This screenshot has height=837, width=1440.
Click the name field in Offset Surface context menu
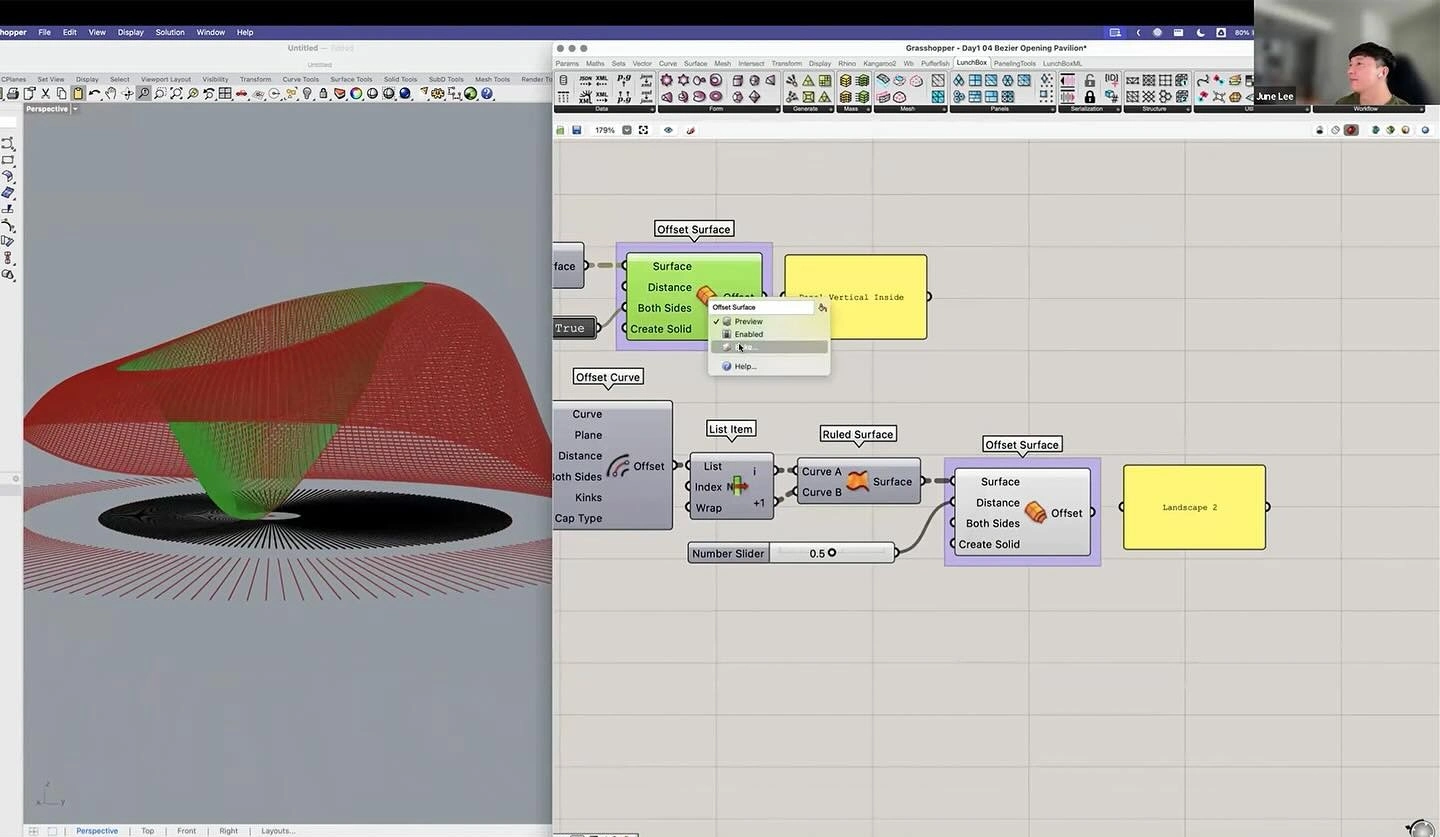coord(762,307)
